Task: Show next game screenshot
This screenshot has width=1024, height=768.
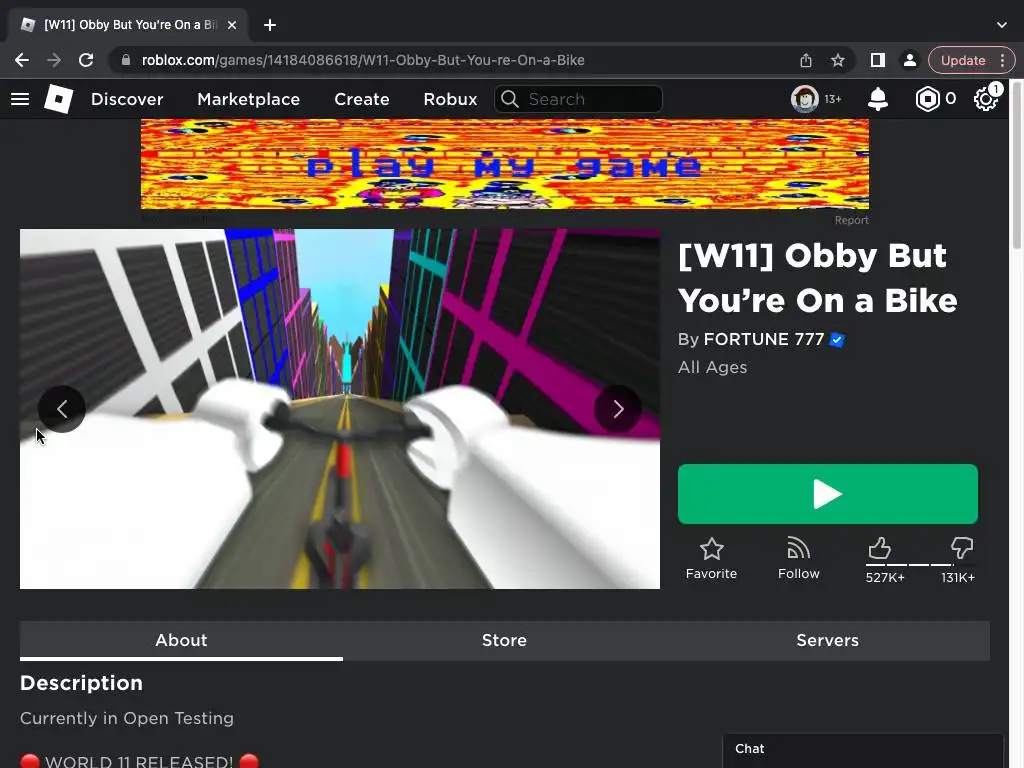Action: click(x=618, y=409)
